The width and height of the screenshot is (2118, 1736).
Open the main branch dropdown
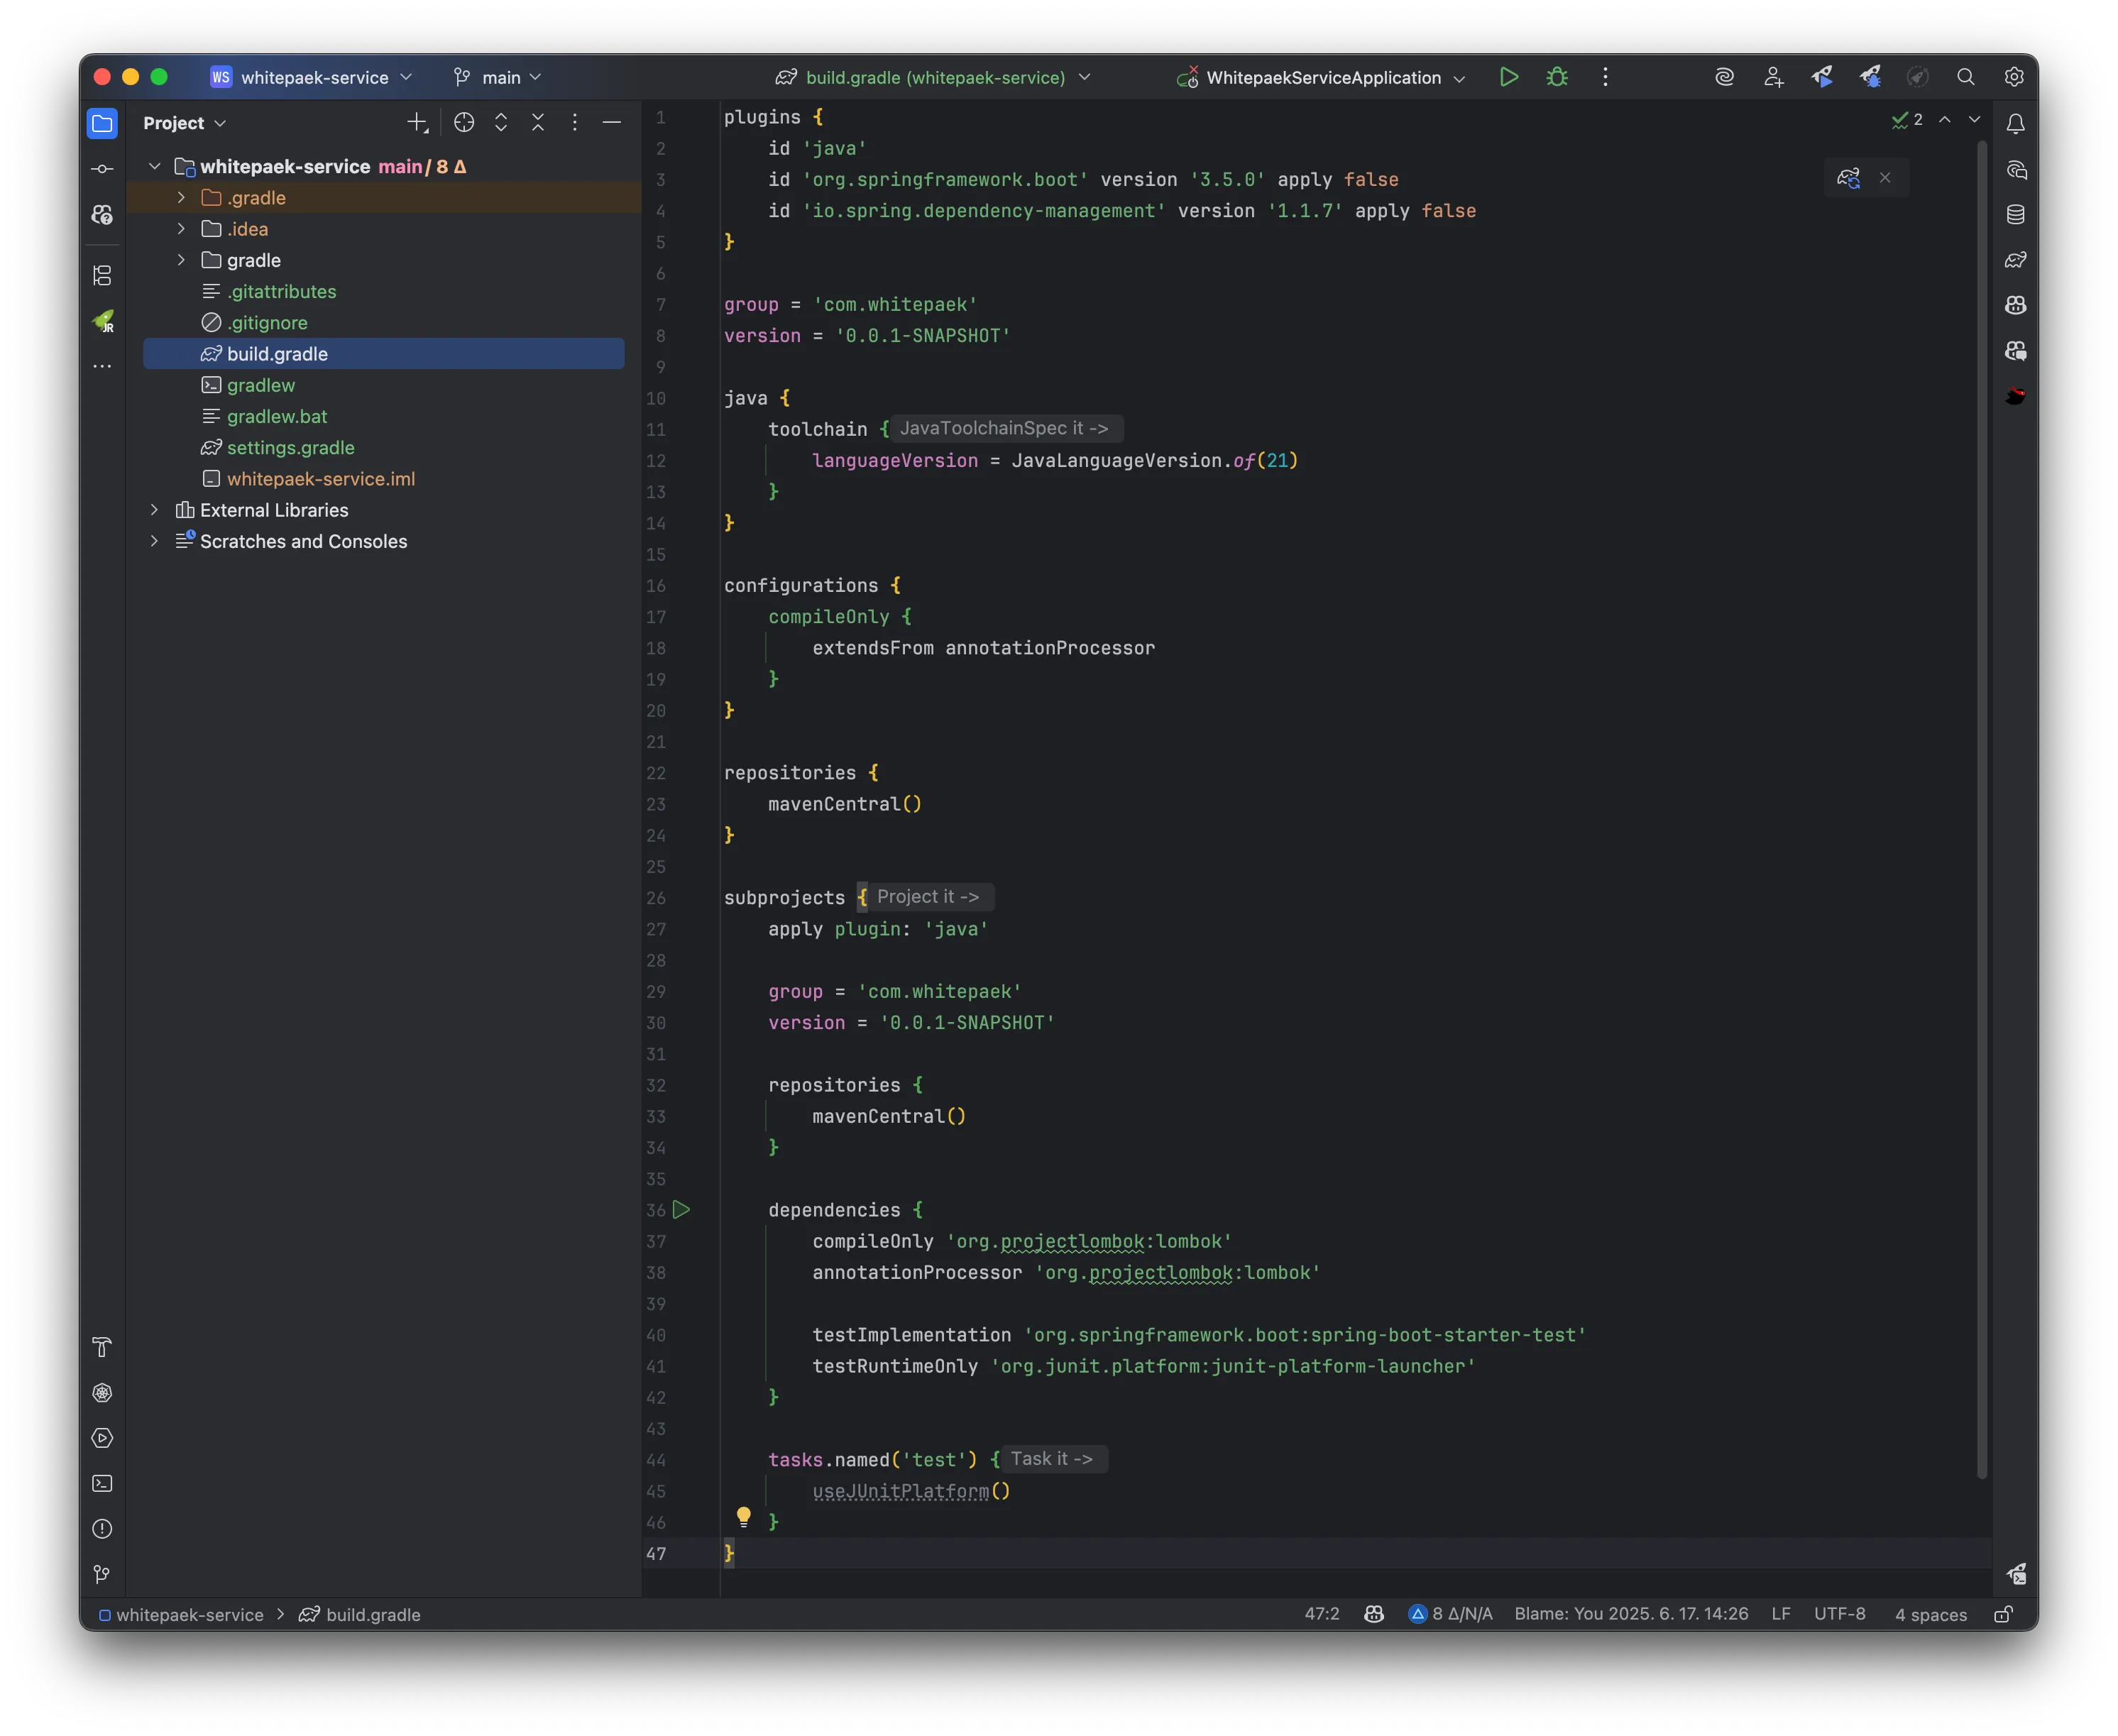(x=497, y=77)
